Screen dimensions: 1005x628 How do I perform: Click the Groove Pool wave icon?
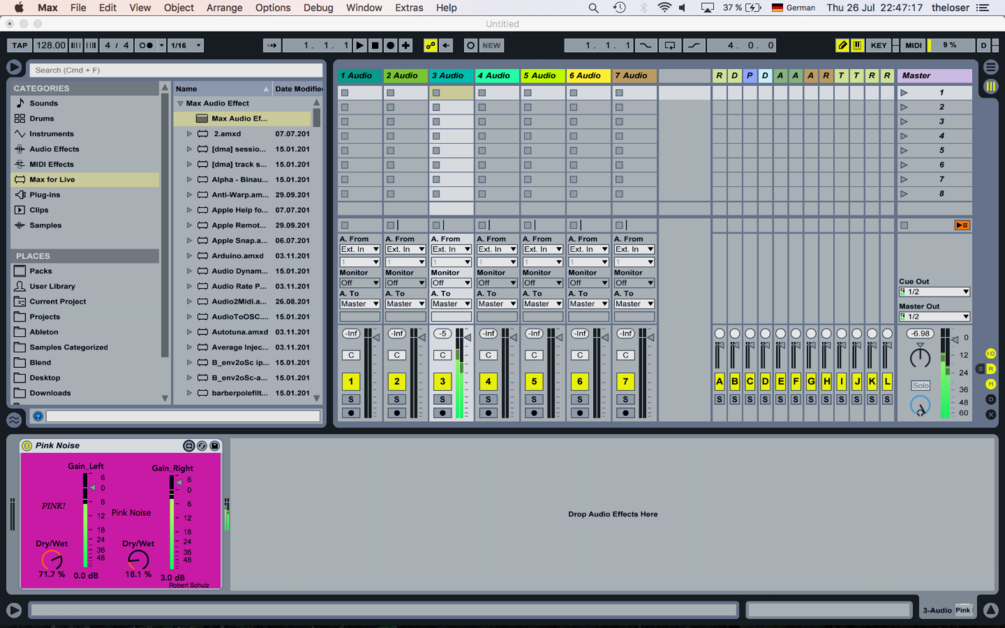[13, 420]
